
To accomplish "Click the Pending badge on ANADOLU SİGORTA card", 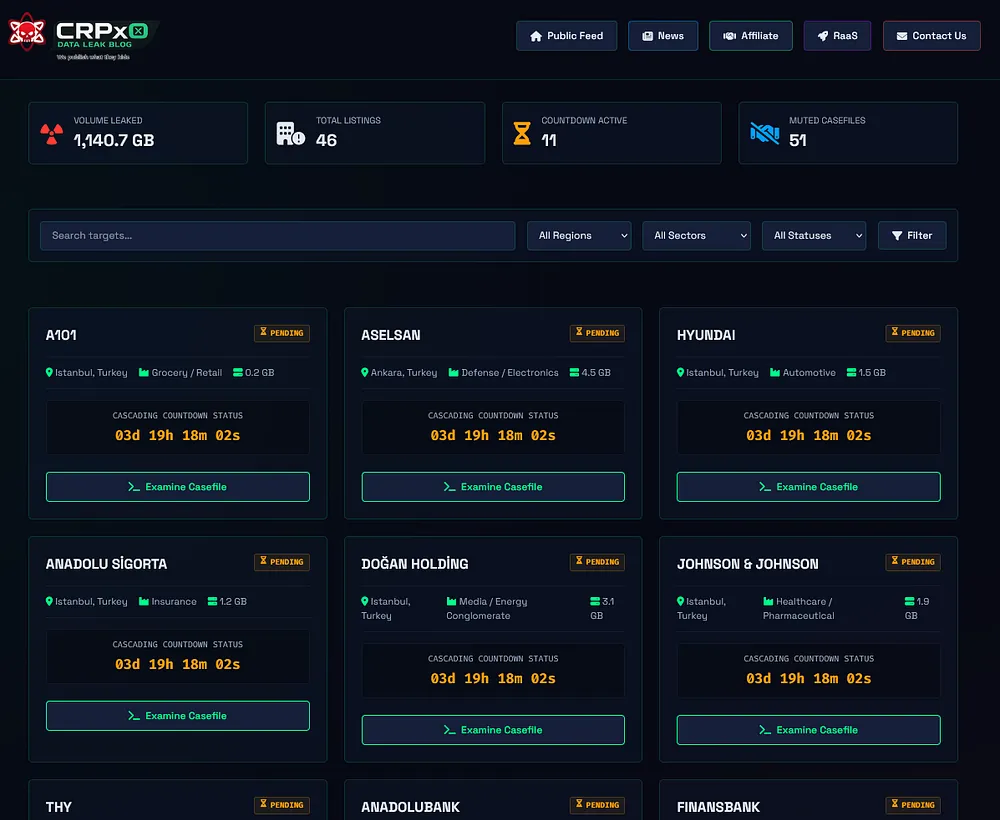I will tap(281, 562).
